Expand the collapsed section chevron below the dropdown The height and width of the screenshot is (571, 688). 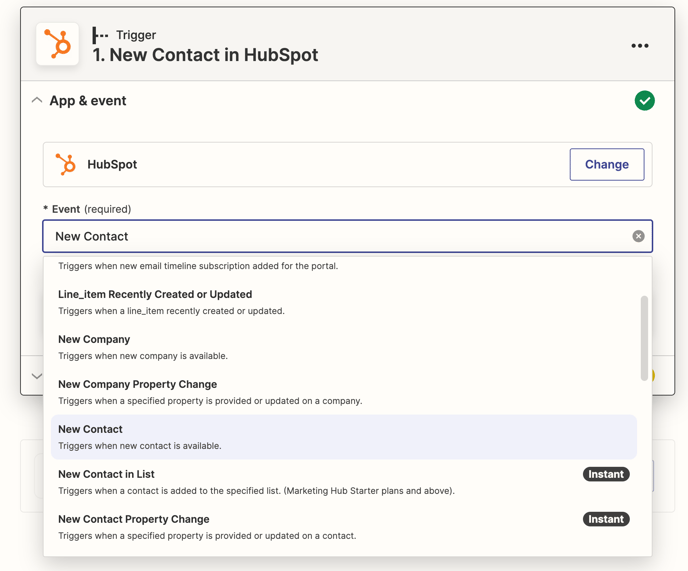[37, 376]
